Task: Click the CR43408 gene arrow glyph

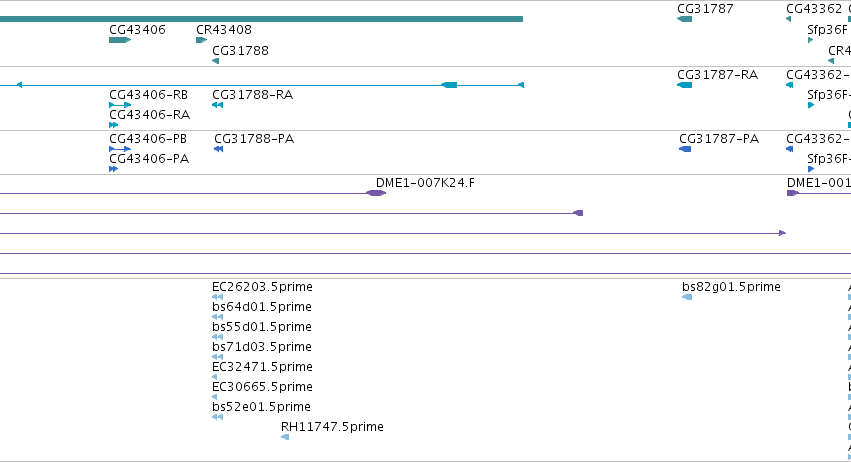Action: pyautogui.click(x=201, y=40)
